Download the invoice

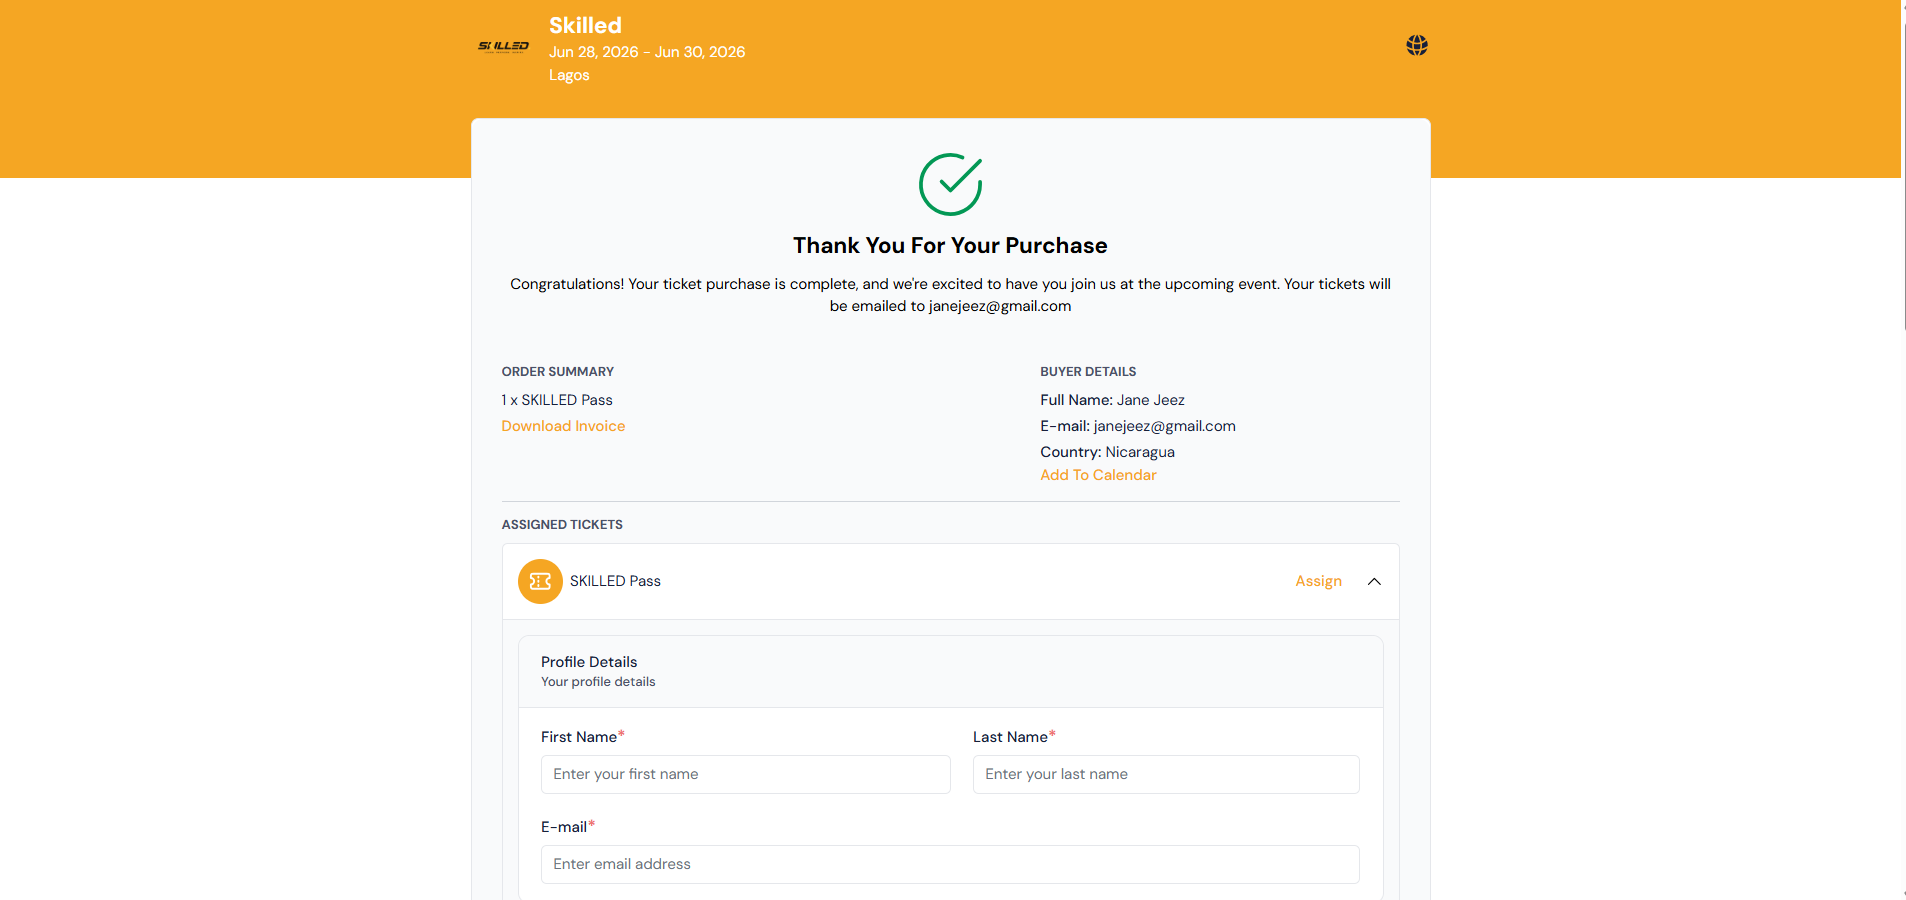(563, 426)
